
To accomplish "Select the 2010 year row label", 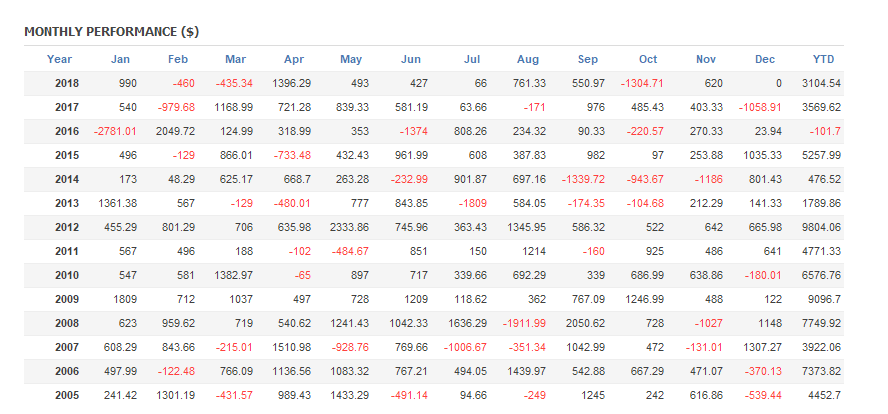I will click(65, 275).
